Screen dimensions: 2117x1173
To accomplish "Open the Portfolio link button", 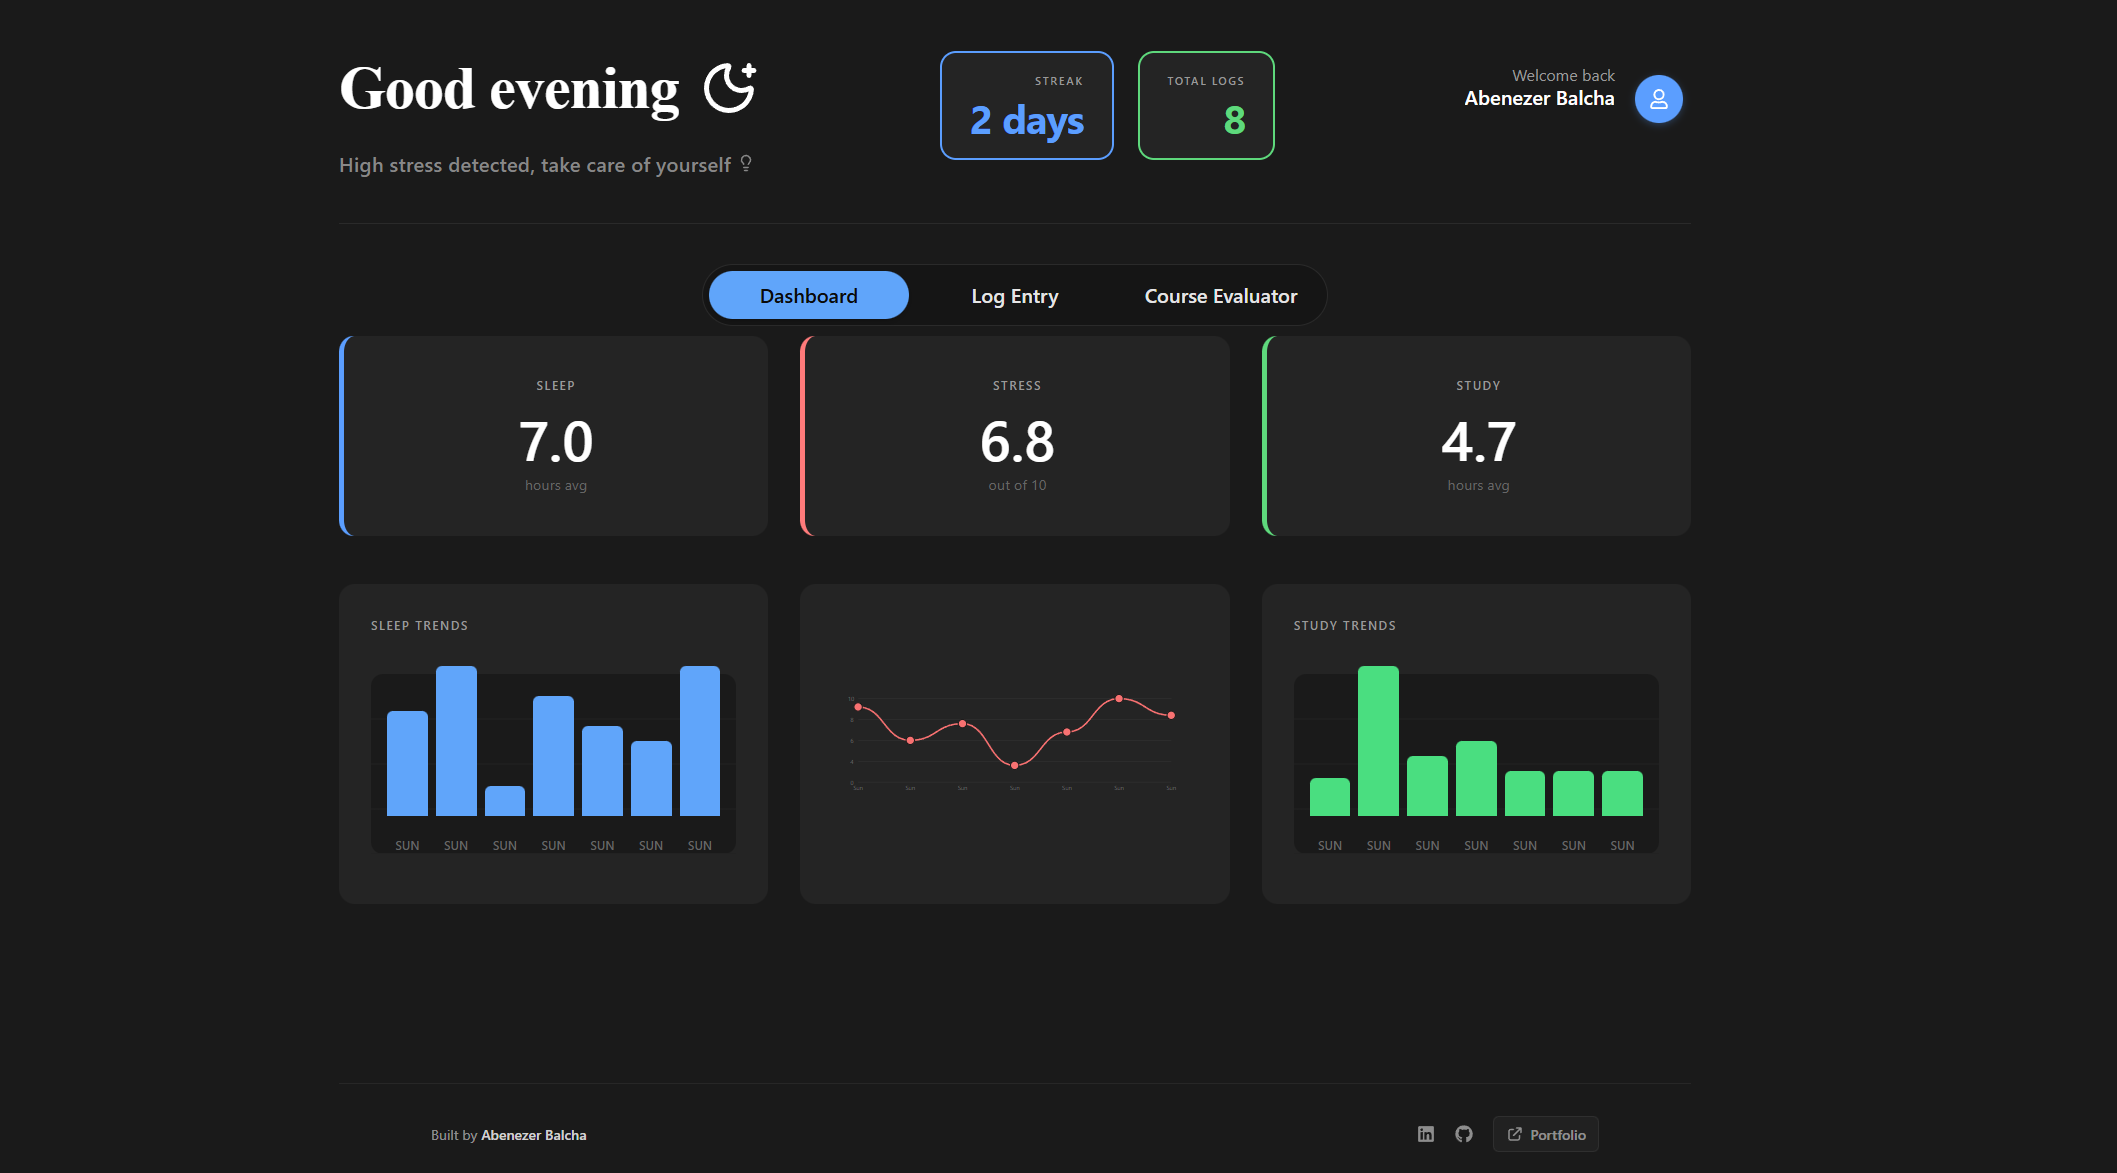I will [1546, 1134].
